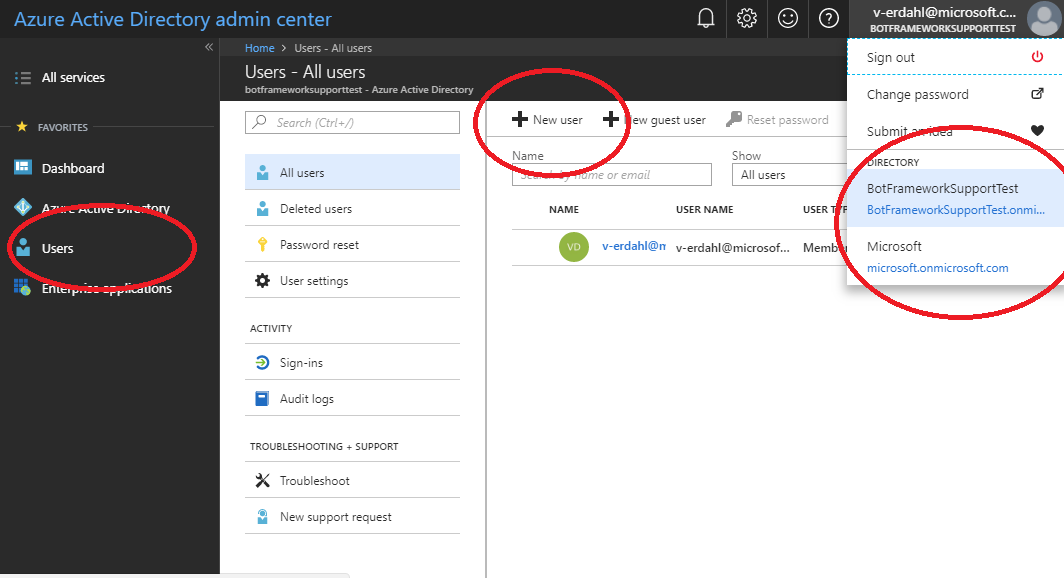The image size is (1064, 578).
Task: Switch to the Microsoft directory
Action: [x=950, y=256]
